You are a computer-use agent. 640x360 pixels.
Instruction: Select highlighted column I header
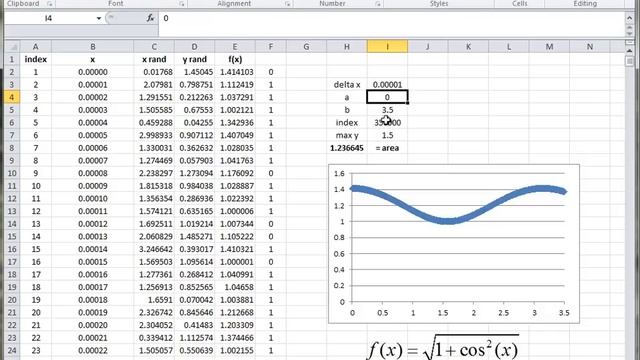point(387,47)
